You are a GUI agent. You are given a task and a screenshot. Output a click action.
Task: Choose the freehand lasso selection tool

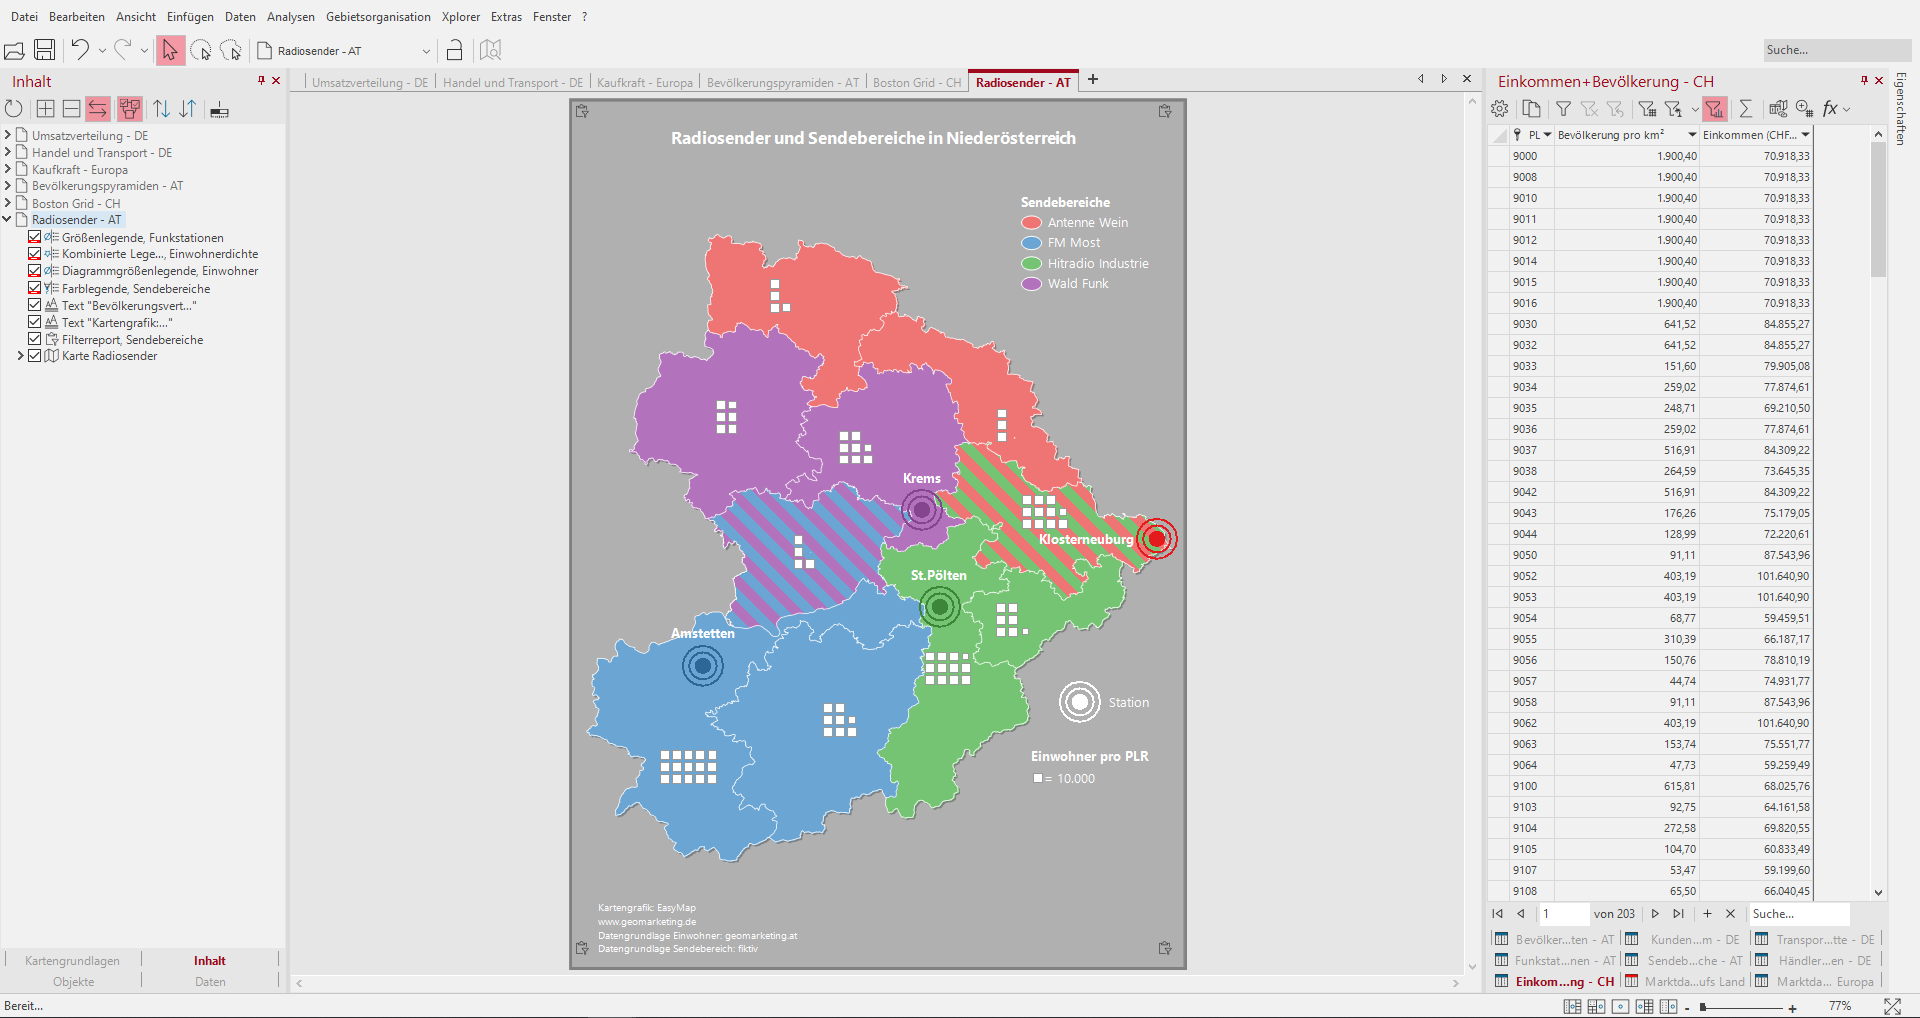231,50
